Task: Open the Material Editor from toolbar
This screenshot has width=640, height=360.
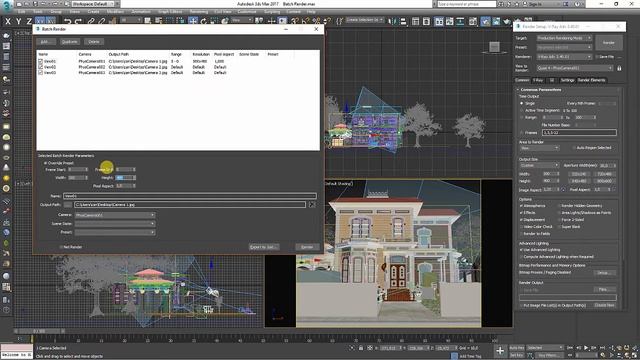Action: [x=473, y=21]
